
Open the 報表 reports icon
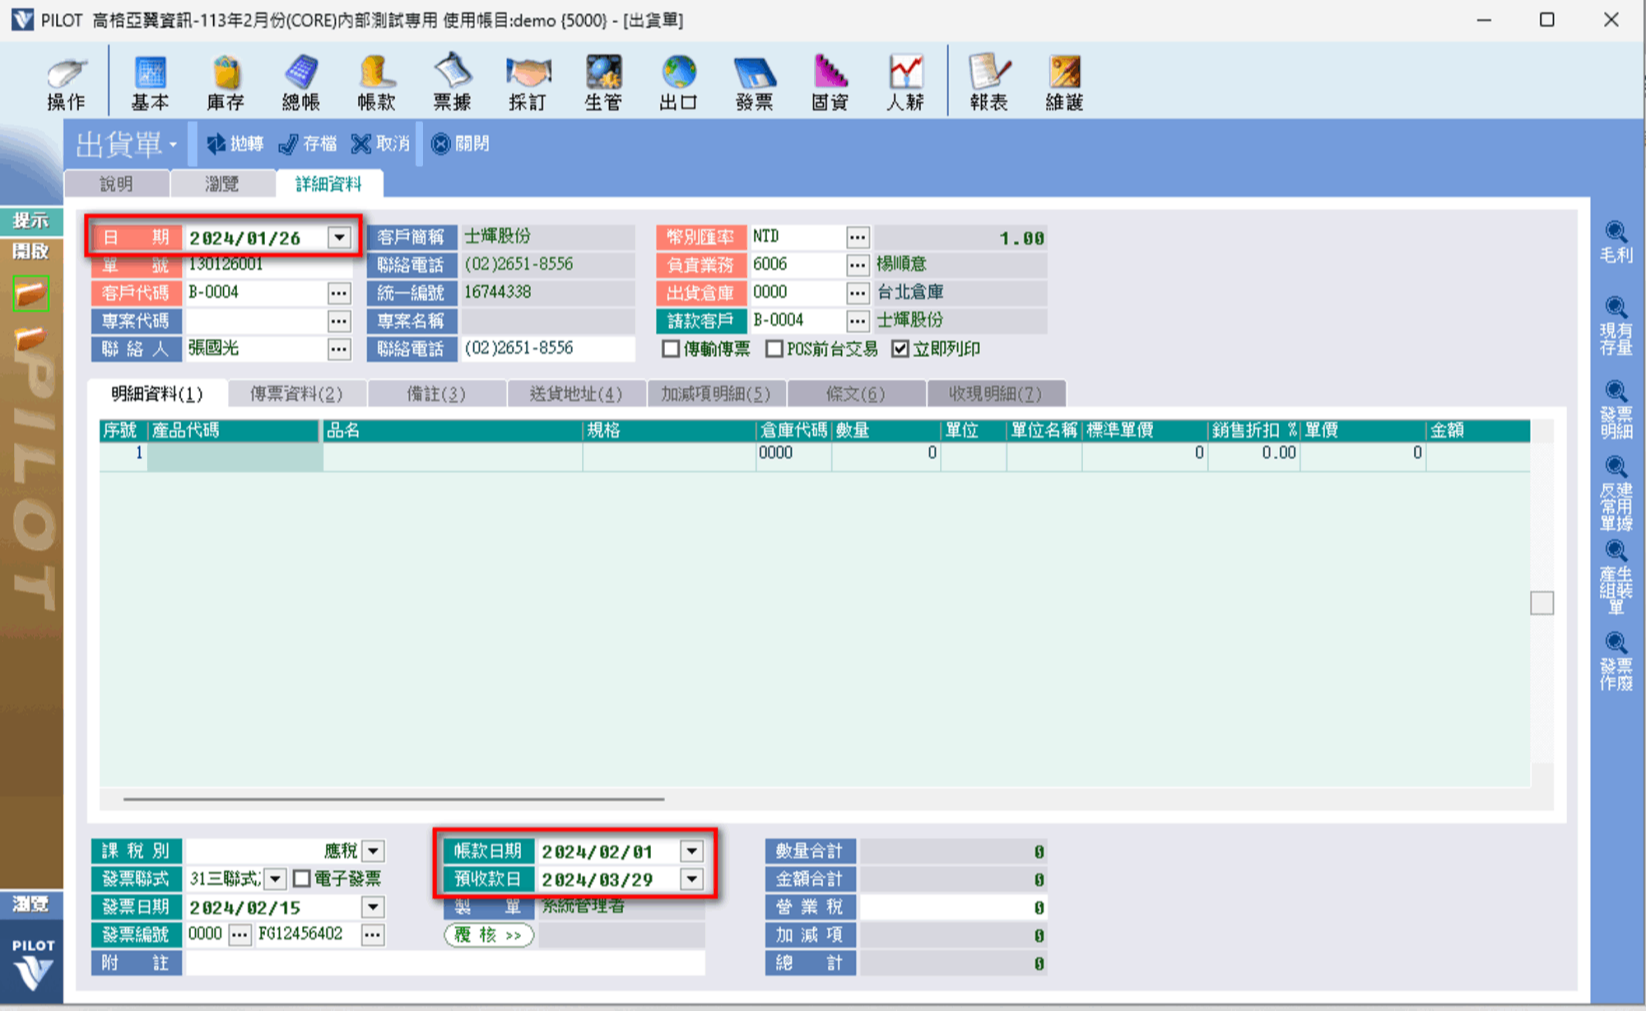[x=988, y=82]
